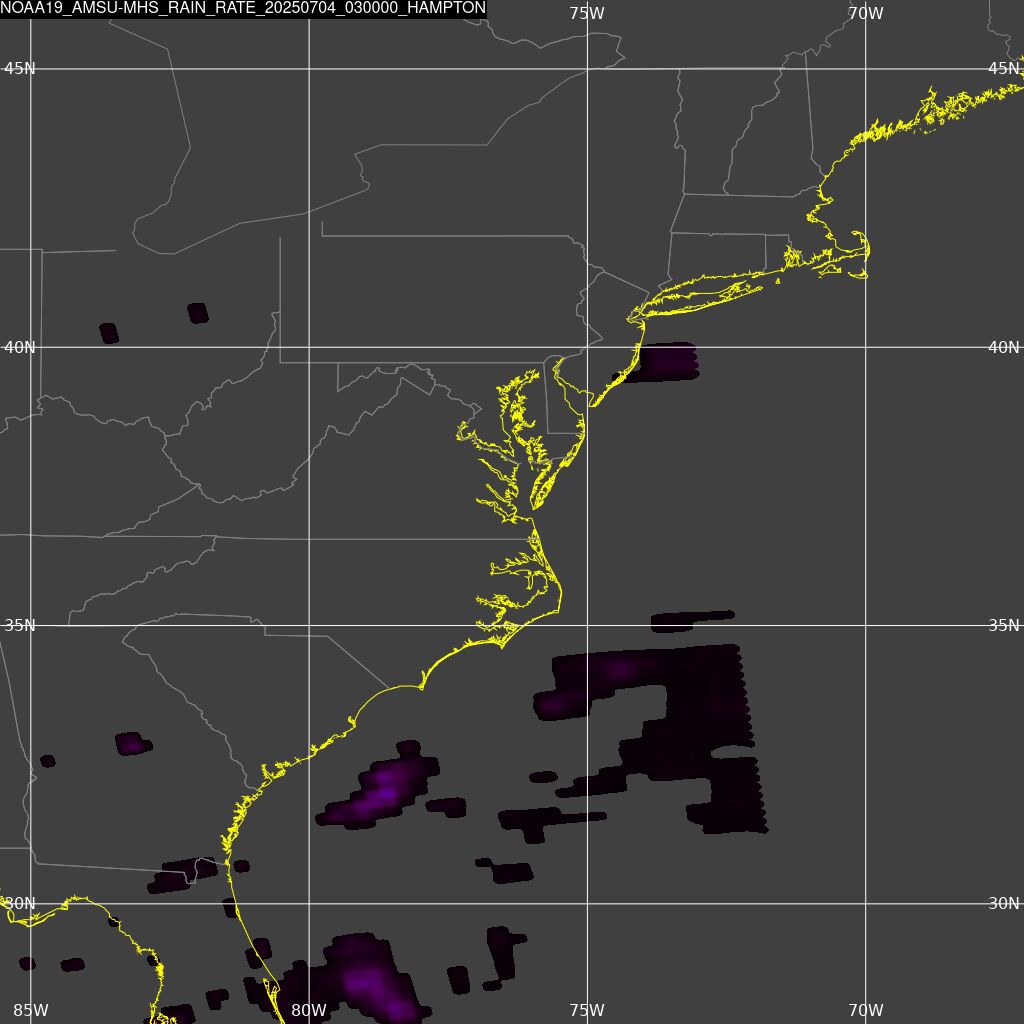Screen dimensions: 1024x1024
Task: Click the 85W longitude label along the bottom edge
Action: point(31,1010)
